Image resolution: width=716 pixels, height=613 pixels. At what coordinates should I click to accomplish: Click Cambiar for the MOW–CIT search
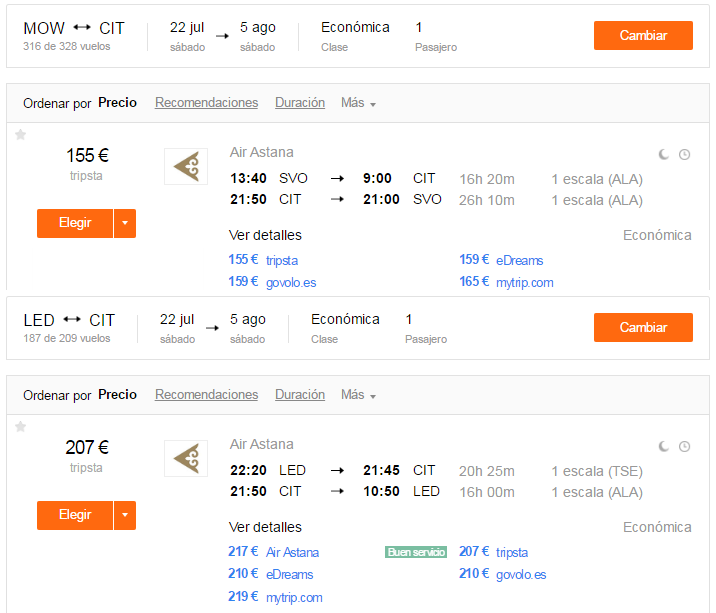click(x=643, y=35)
